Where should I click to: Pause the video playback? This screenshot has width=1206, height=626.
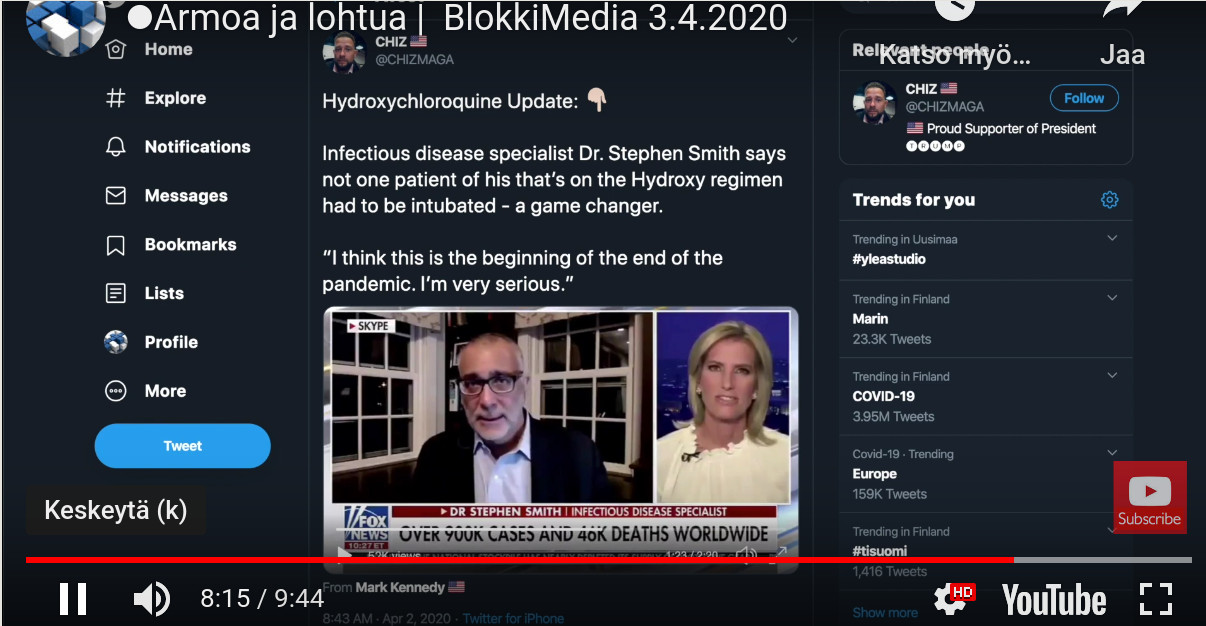point(73,598)
